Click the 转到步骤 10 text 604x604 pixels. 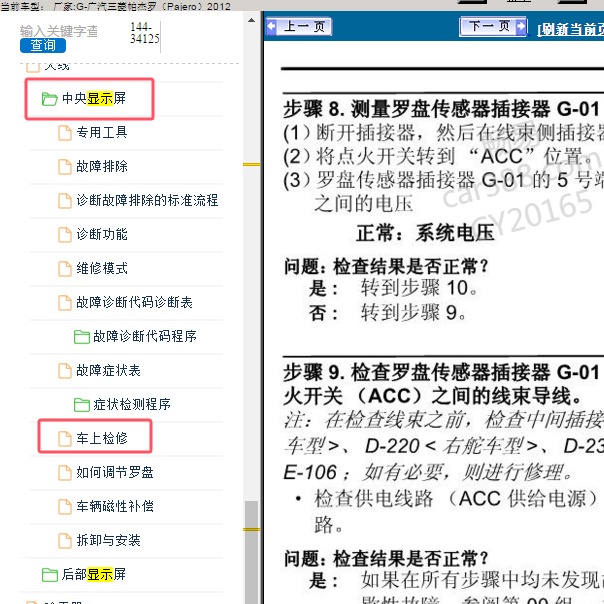pyautogui.click(x=419, y=288)
